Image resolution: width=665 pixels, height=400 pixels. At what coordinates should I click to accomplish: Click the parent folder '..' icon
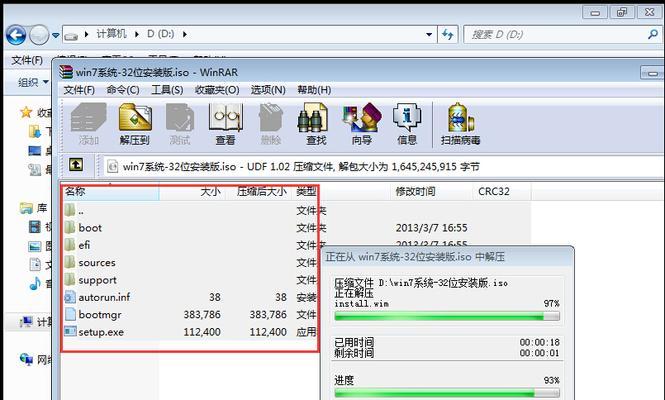tap(70, 210)
